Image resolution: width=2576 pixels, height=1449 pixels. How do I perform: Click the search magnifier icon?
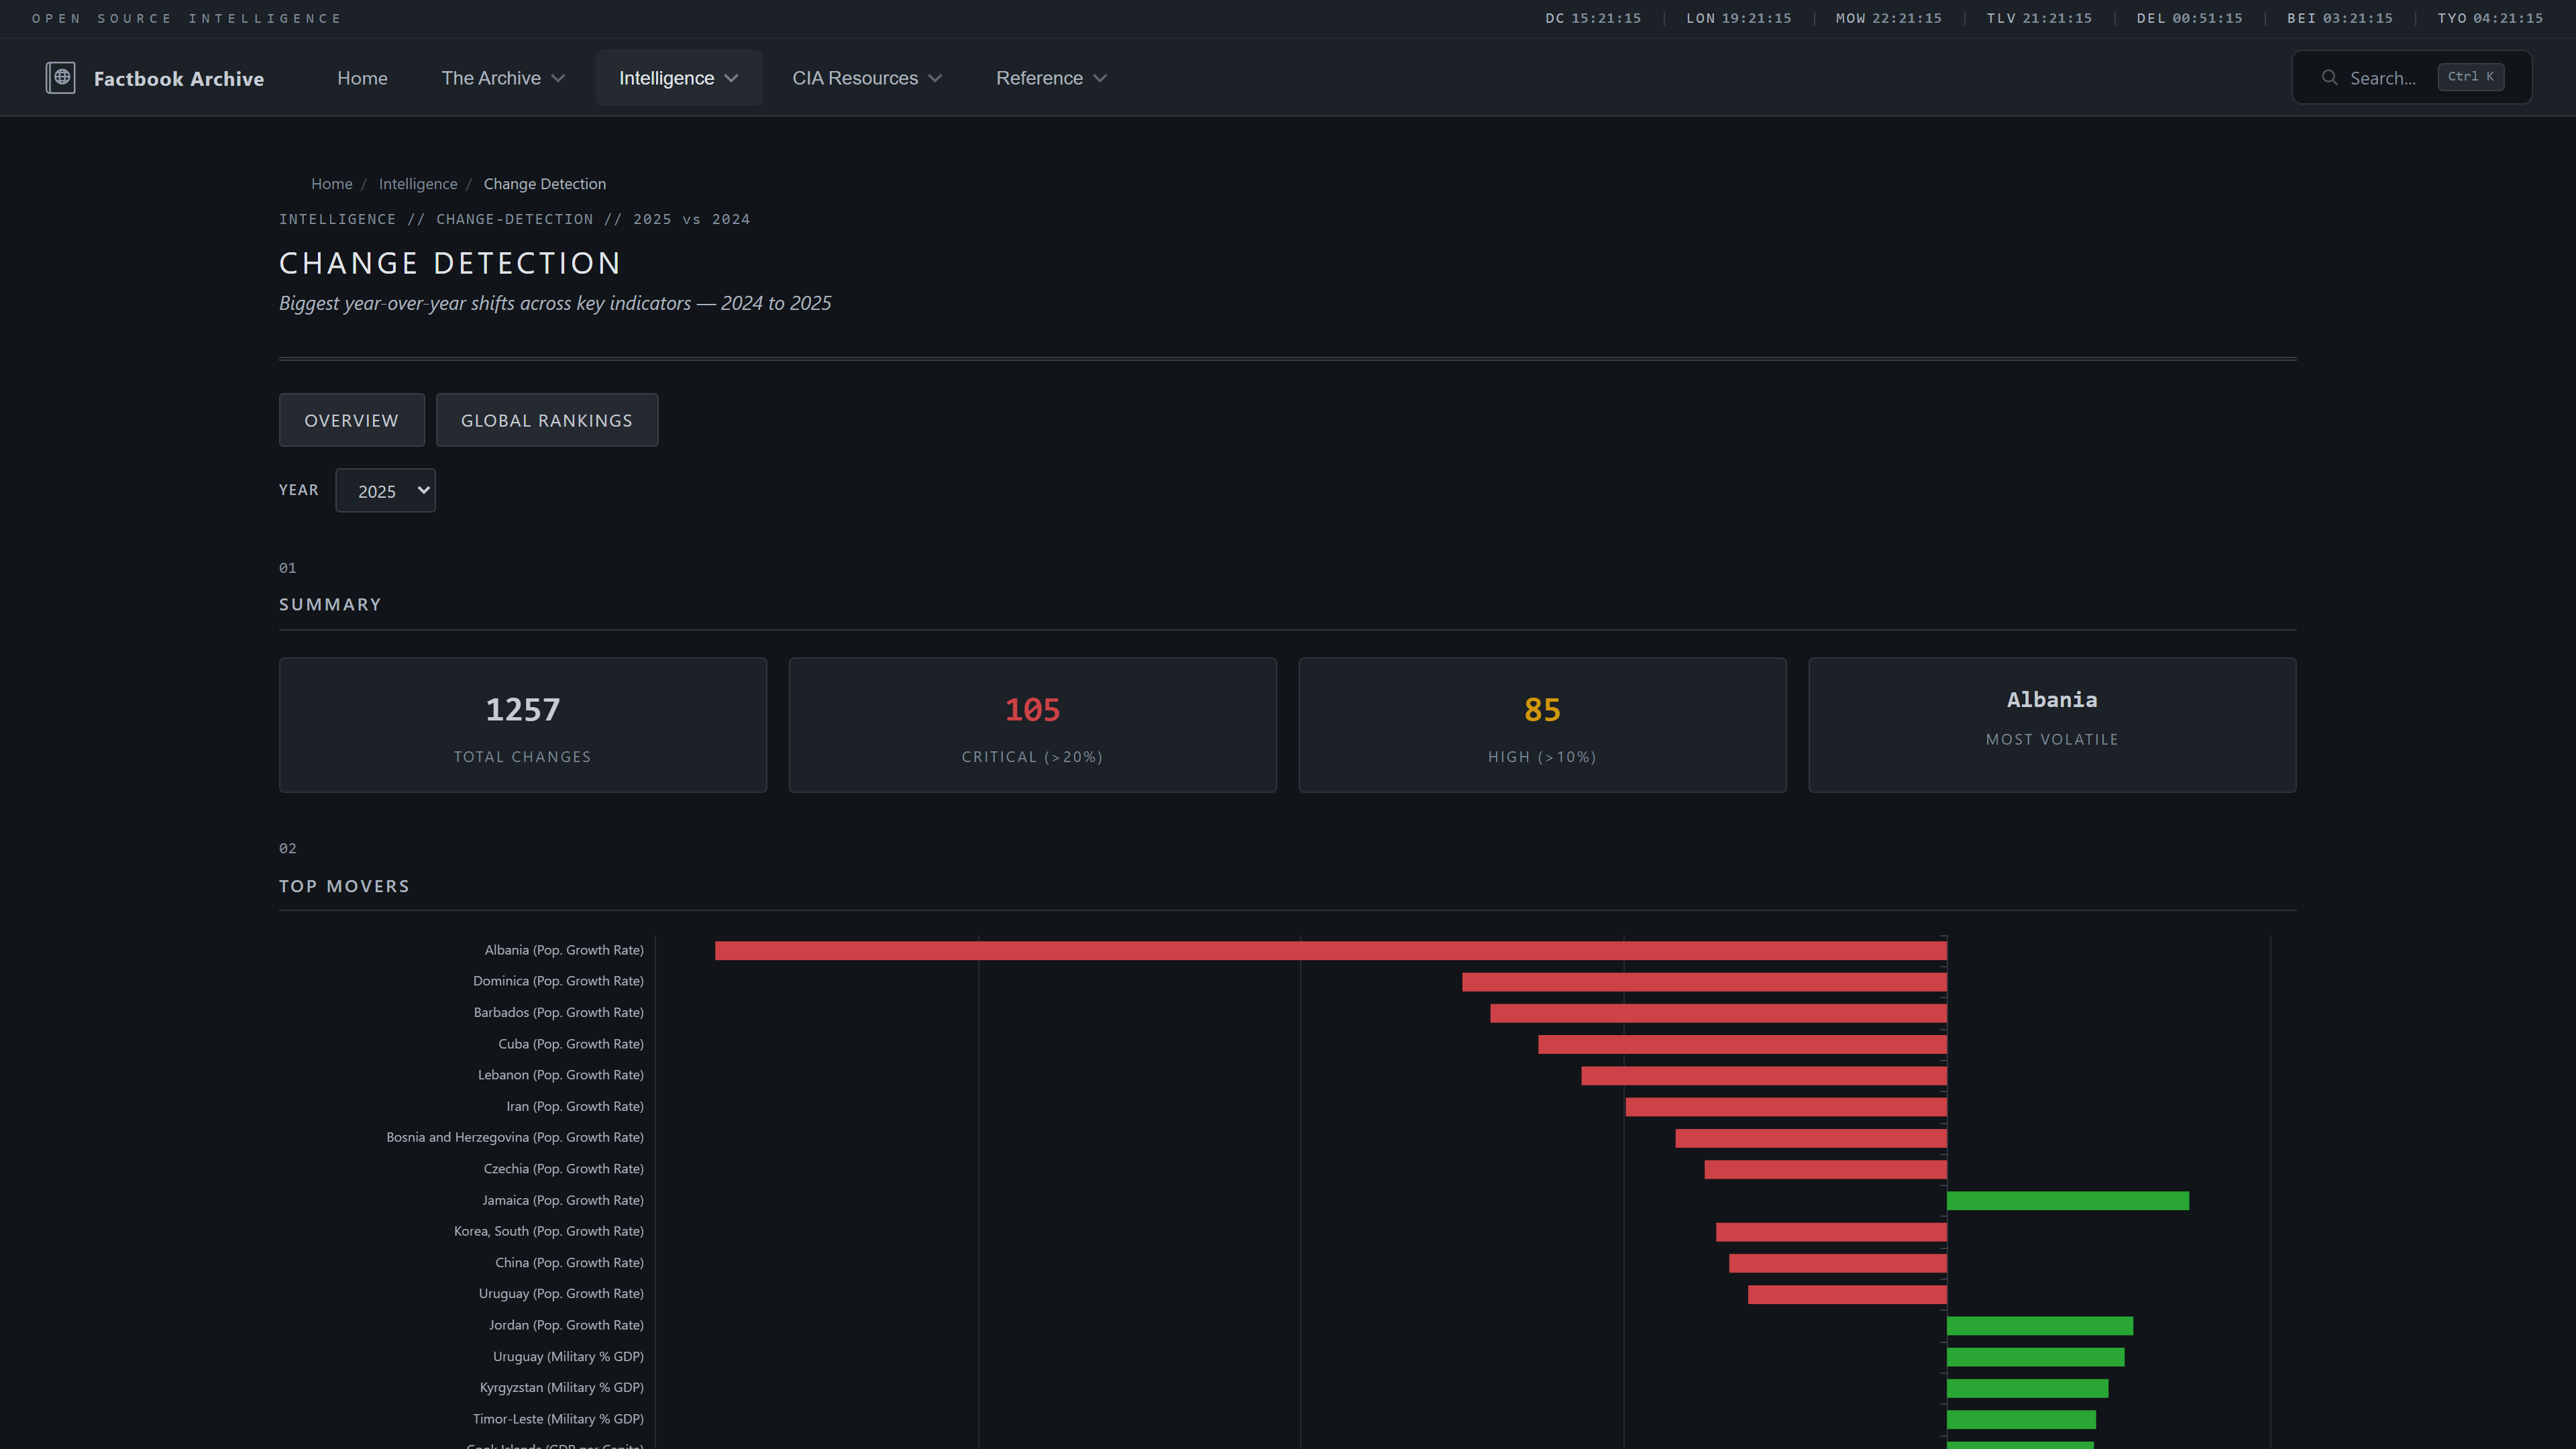[2330, 77]
